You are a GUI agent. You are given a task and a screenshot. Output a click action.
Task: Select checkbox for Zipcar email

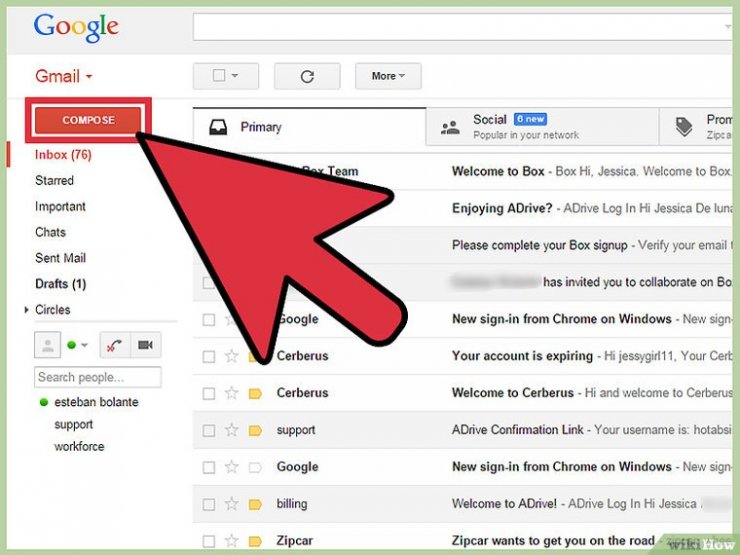(x=209, y=541)
